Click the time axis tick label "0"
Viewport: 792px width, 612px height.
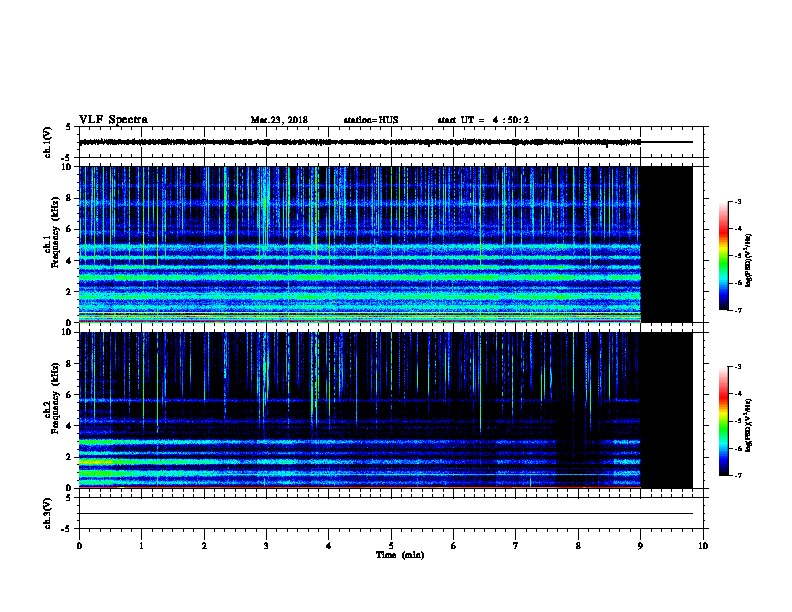pyautogui.click(x=79, y=546)
